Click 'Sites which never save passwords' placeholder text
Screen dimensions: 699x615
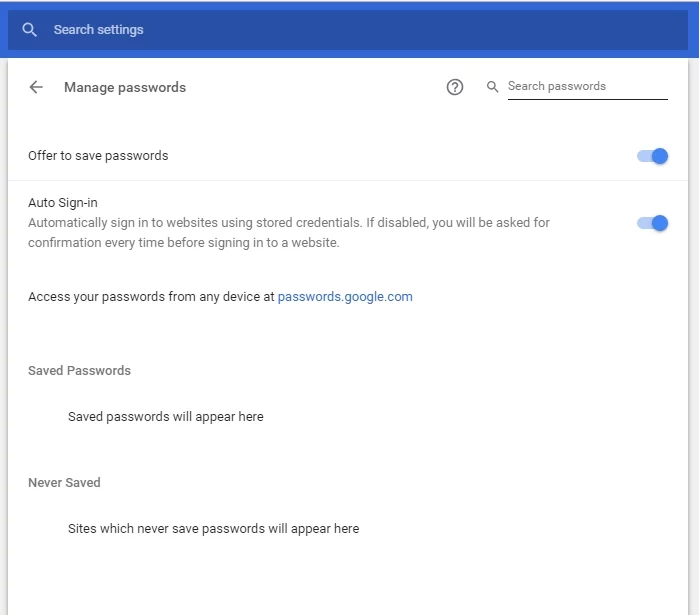pyautogui.click(x=213, y=529)
